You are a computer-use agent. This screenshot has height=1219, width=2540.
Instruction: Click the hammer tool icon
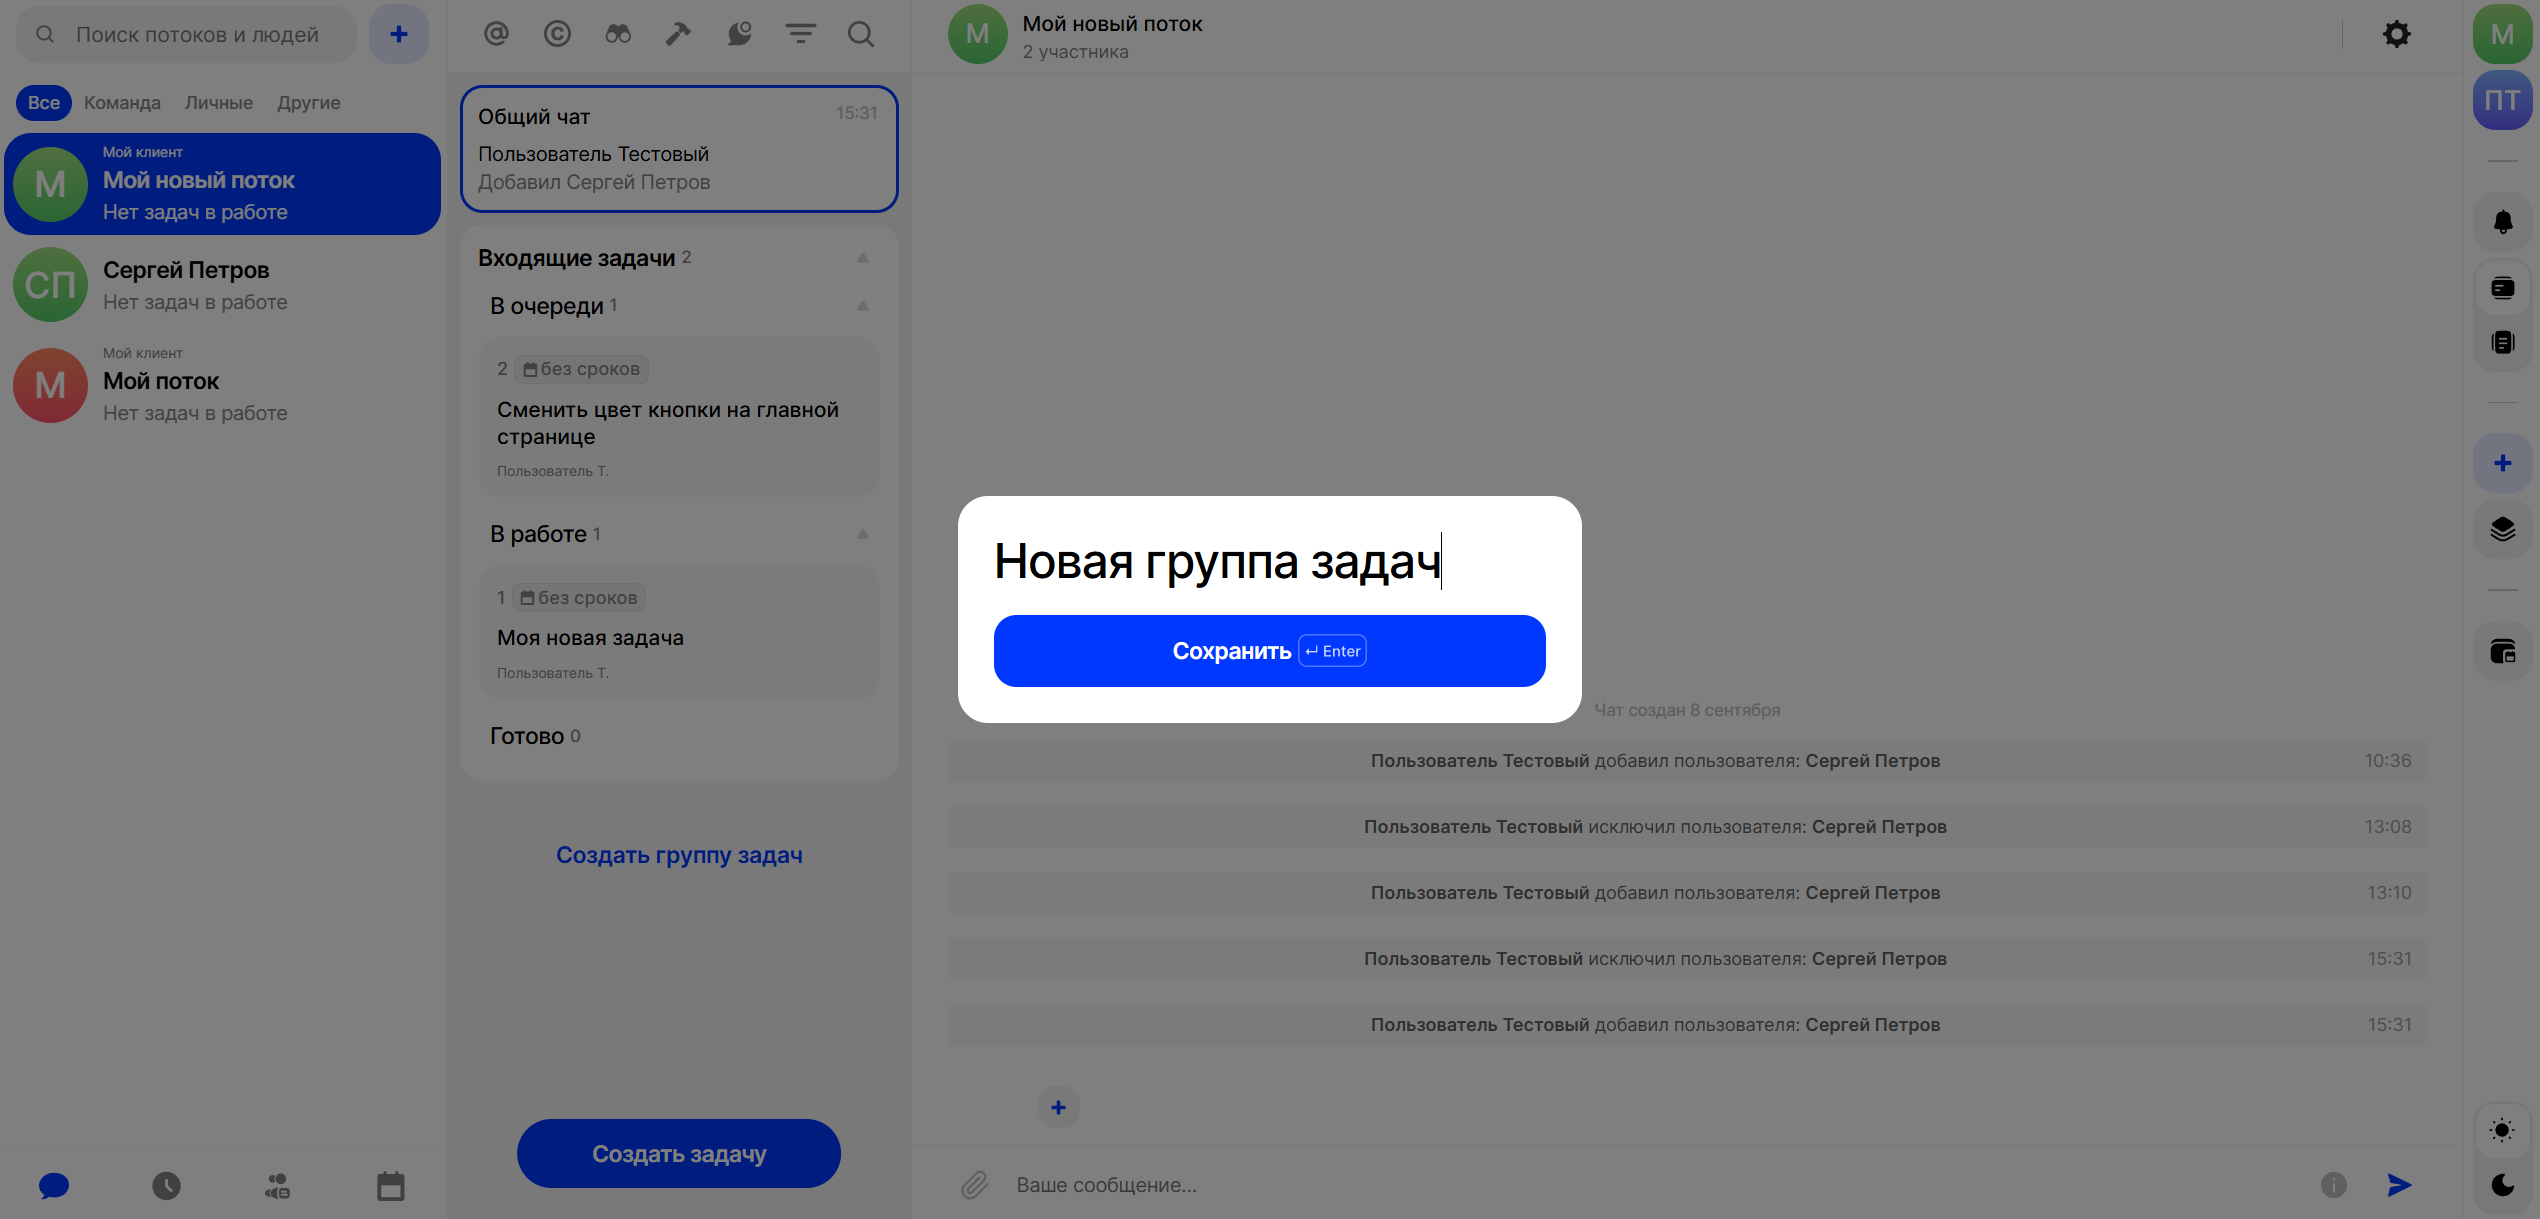(678, 34)
